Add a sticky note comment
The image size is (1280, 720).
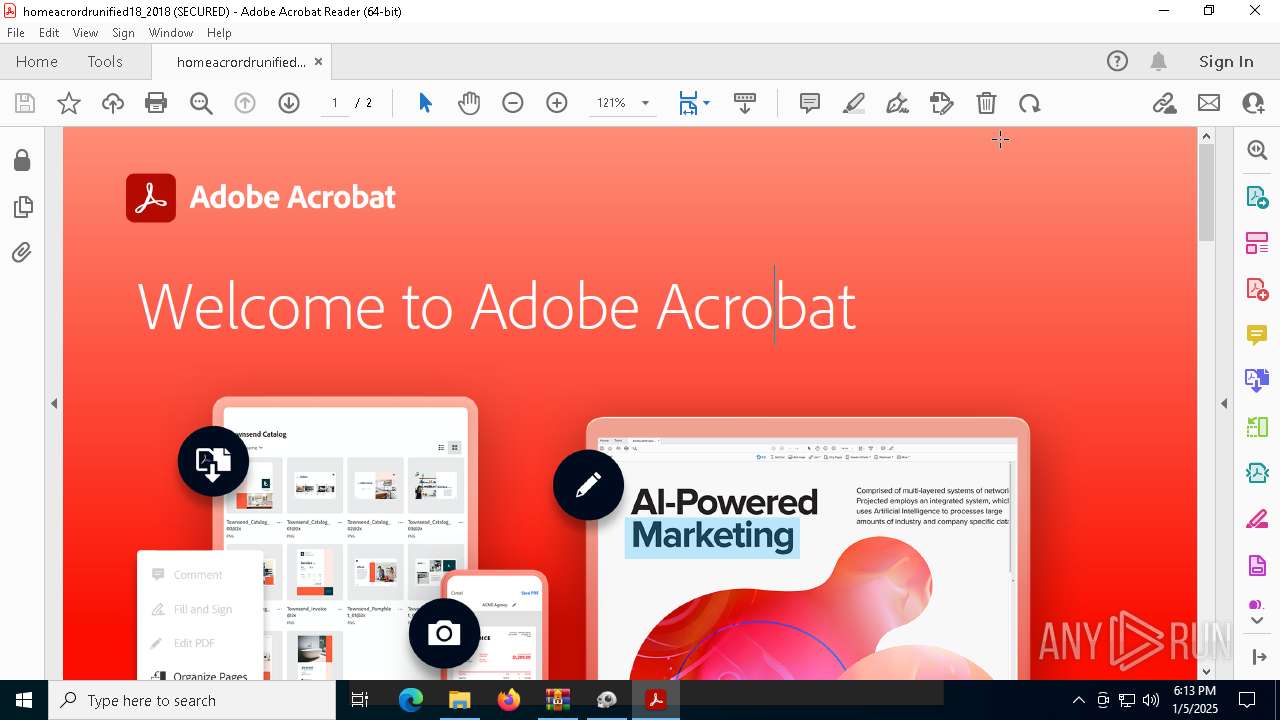pyautogui.click(x=810, y=103)
